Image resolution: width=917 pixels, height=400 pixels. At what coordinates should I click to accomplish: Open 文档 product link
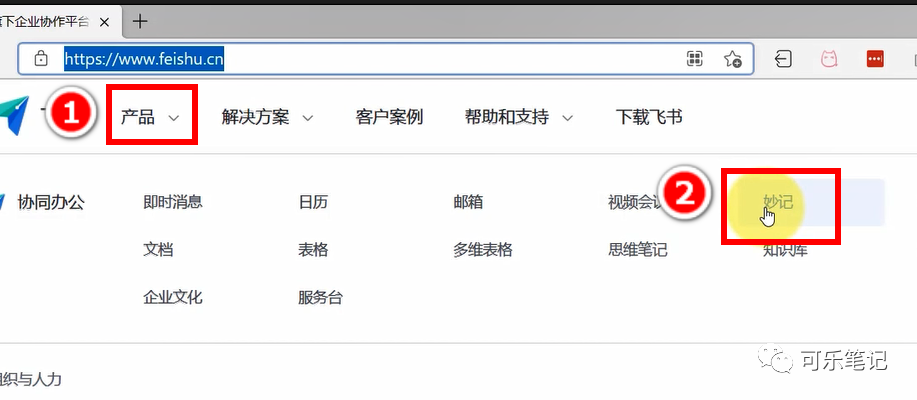tap(158, 250)
